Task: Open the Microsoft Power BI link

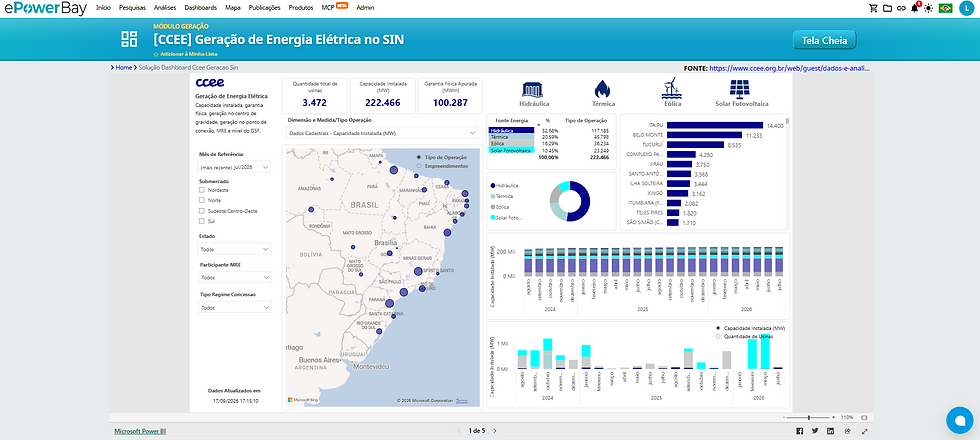Action: pyautogui.click(x=141, y=431)
